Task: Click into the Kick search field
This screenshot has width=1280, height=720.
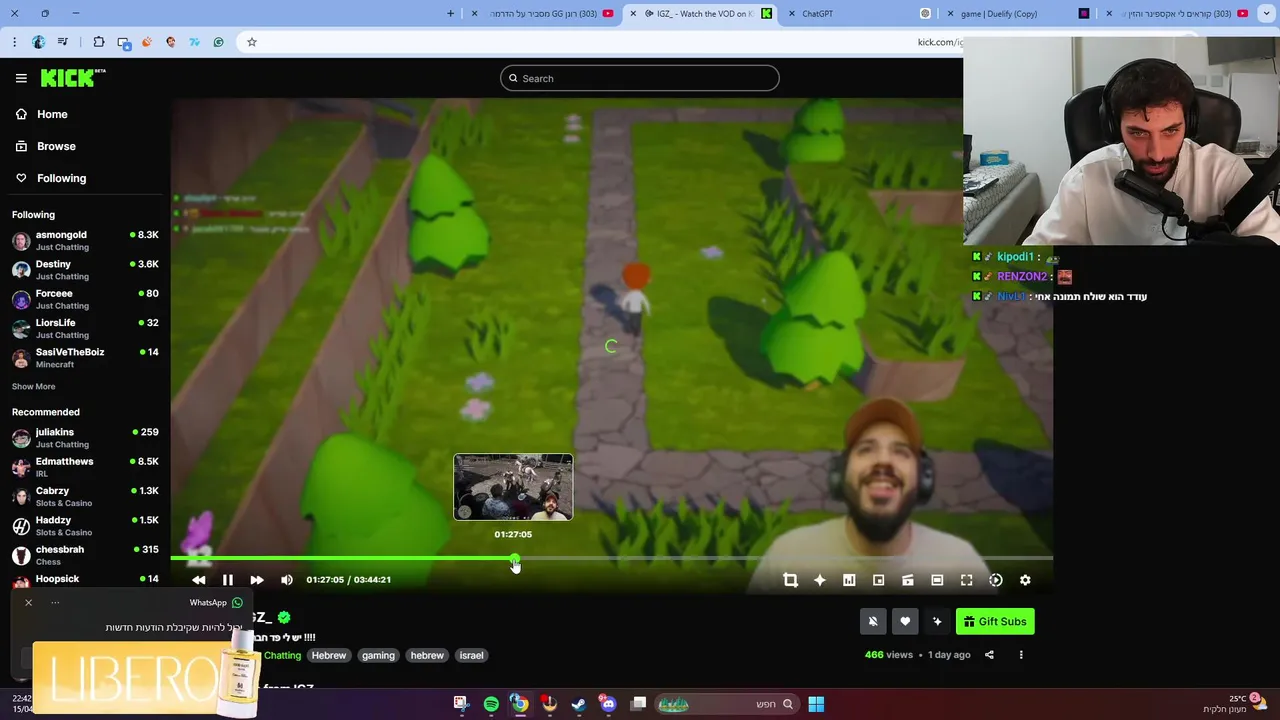Action: click(640, 78)
